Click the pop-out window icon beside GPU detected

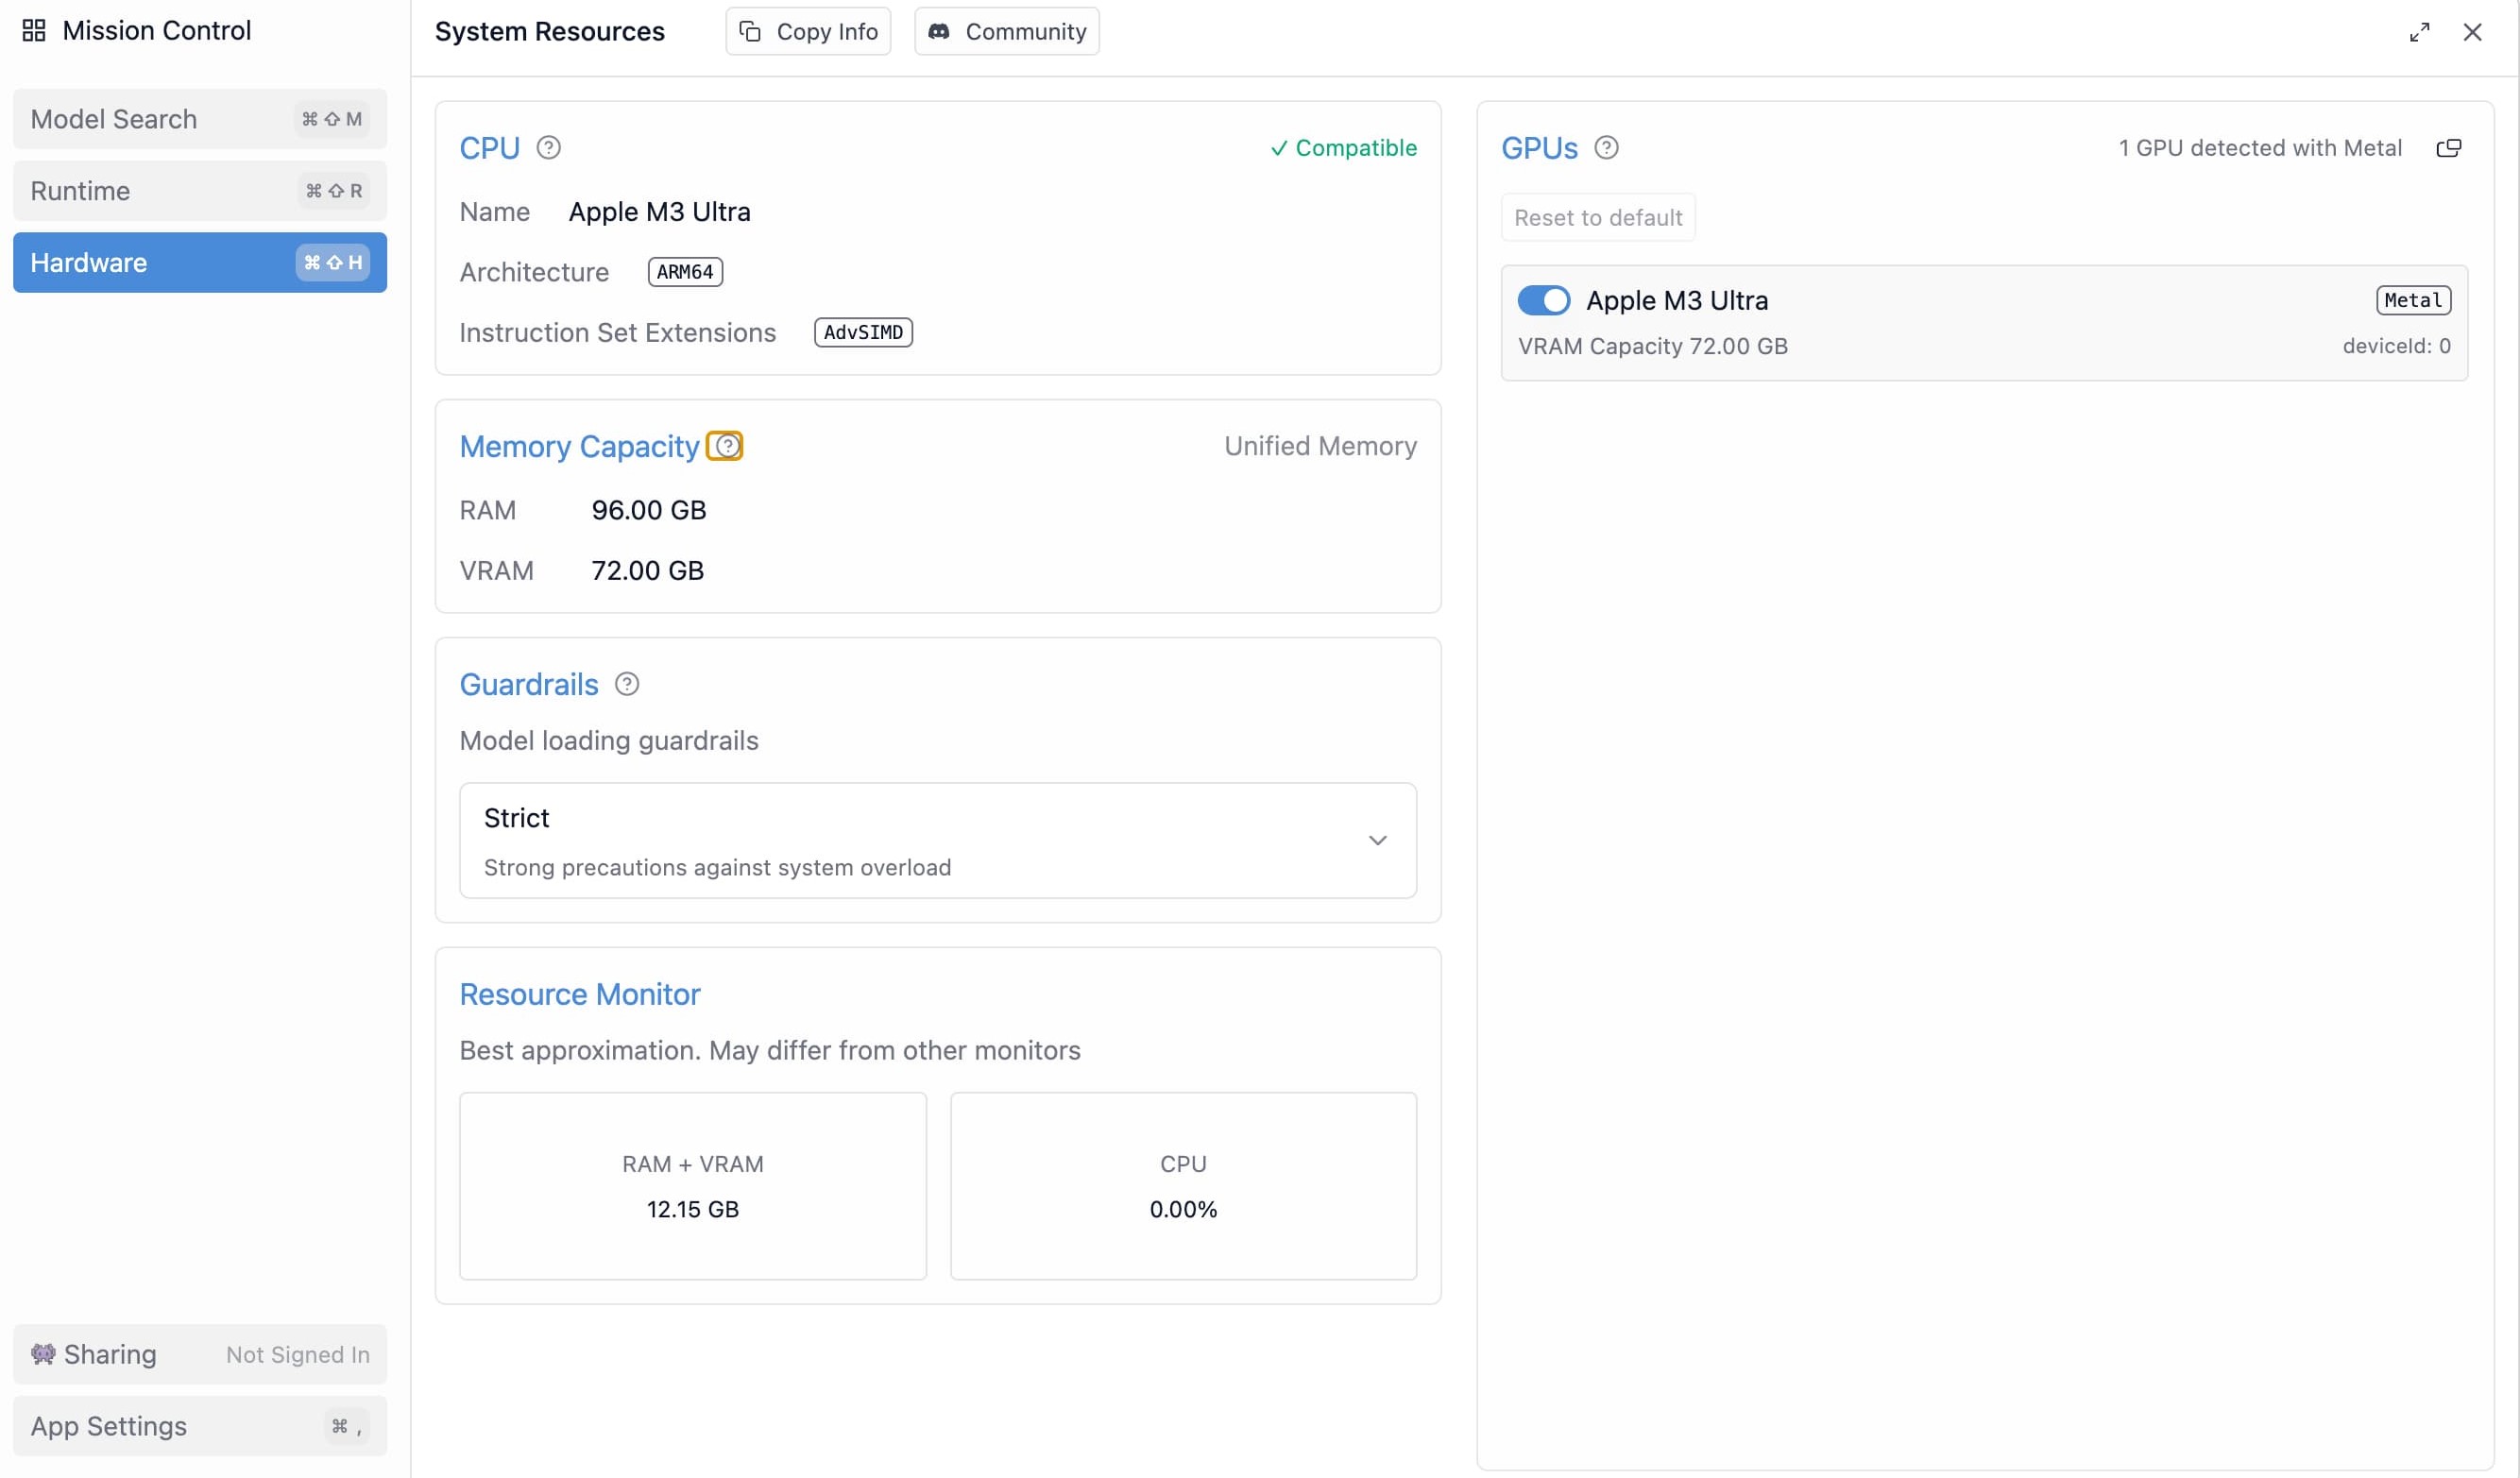(2448, 148)
